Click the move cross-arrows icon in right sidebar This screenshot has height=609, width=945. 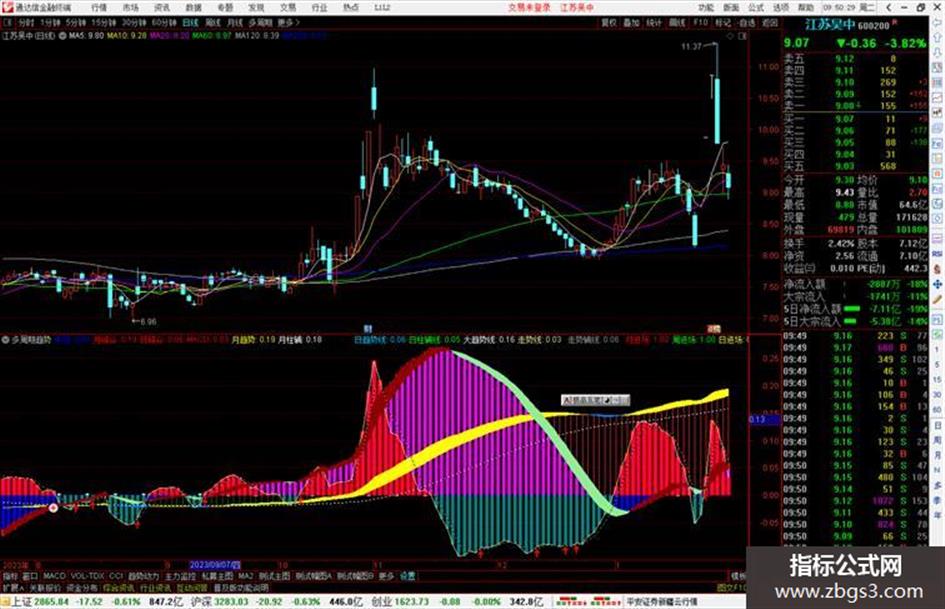click(937, 284)
